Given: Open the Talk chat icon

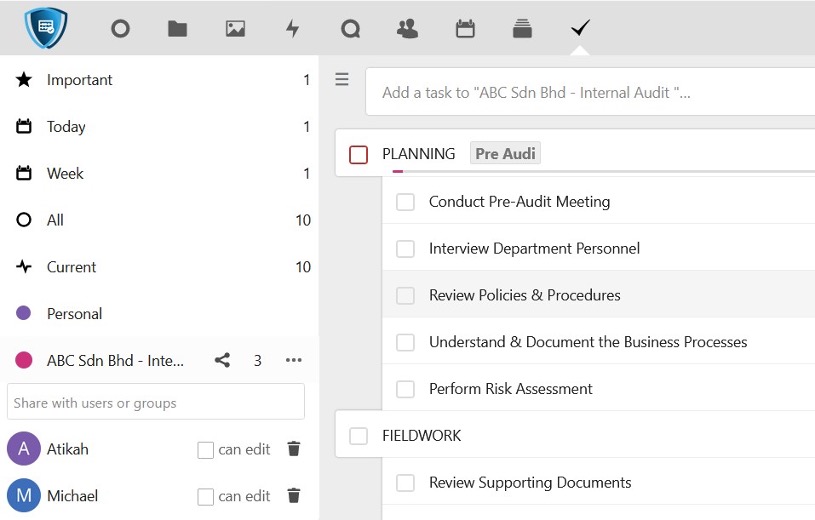Looking at the screenshot, I should pyautogui.click(x=350, y=29).
